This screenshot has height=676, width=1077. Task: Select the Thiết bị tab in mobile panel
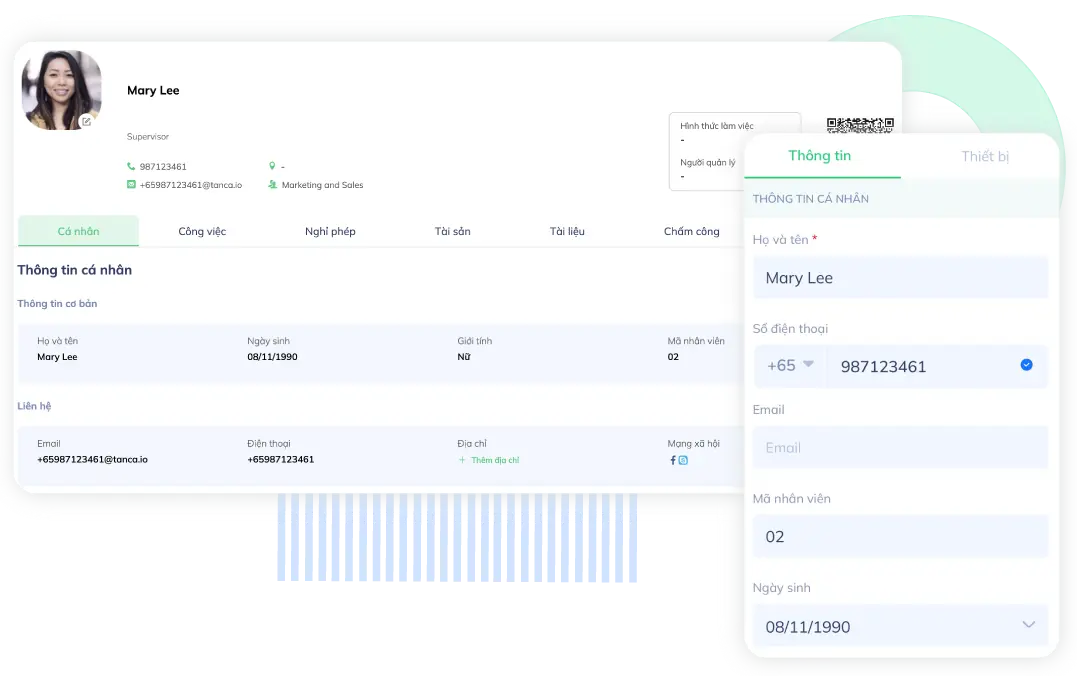(984, 156)
